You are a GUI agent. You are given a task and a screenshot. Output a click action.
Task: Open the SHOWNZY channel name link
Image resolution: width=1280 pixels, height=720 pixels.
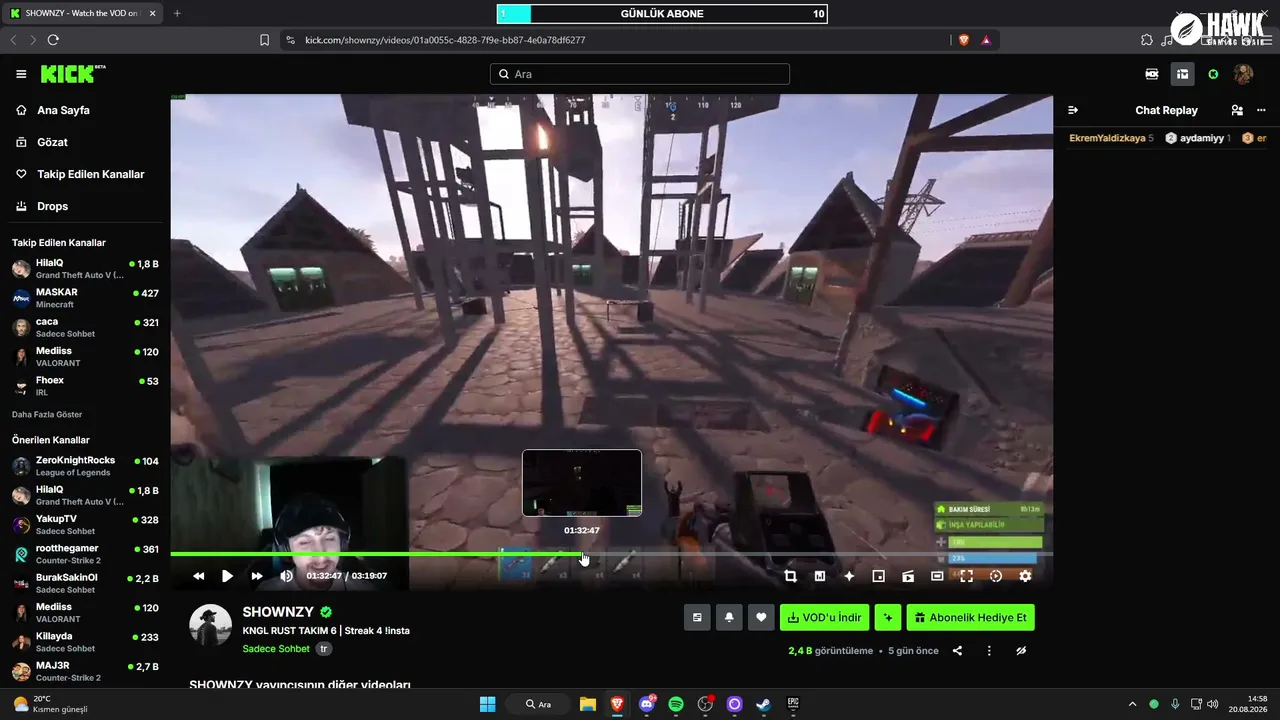click(278, 612)
